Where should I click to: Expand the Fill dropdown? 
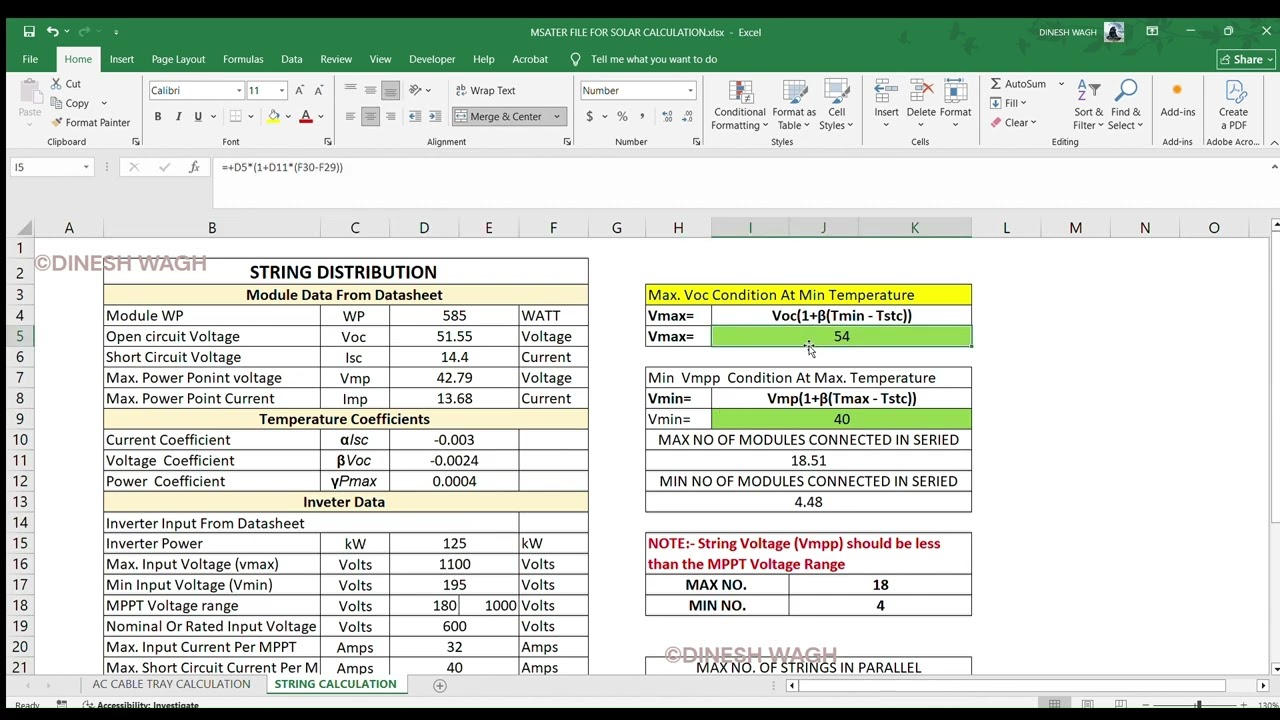pos(1024,103)
